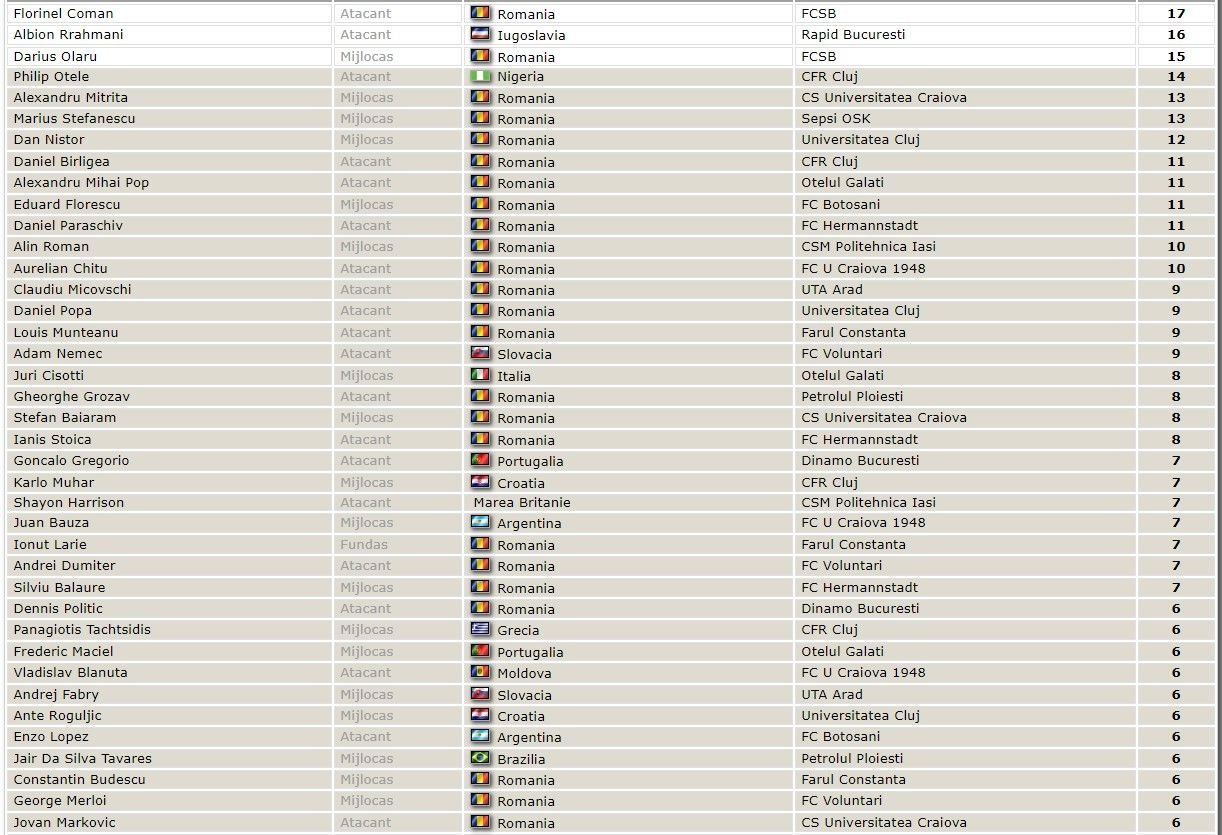This screenshot has width=1222, height=835.
Task: Click the Italia flag in Juri Cisotti row
Action: 481,376
